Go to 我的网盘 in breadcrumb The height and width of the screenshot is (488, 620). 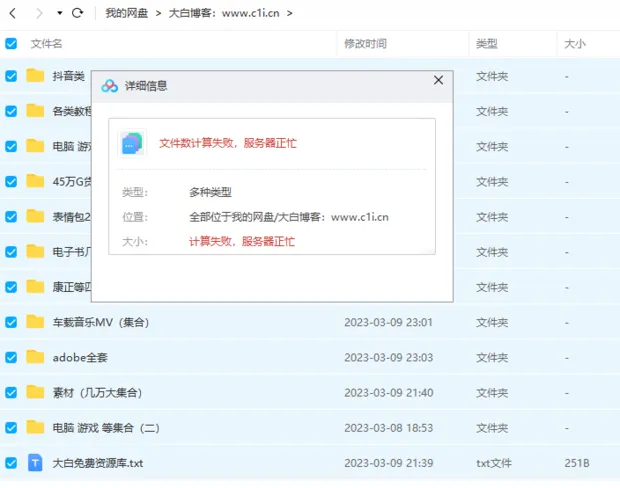(127, 13)
